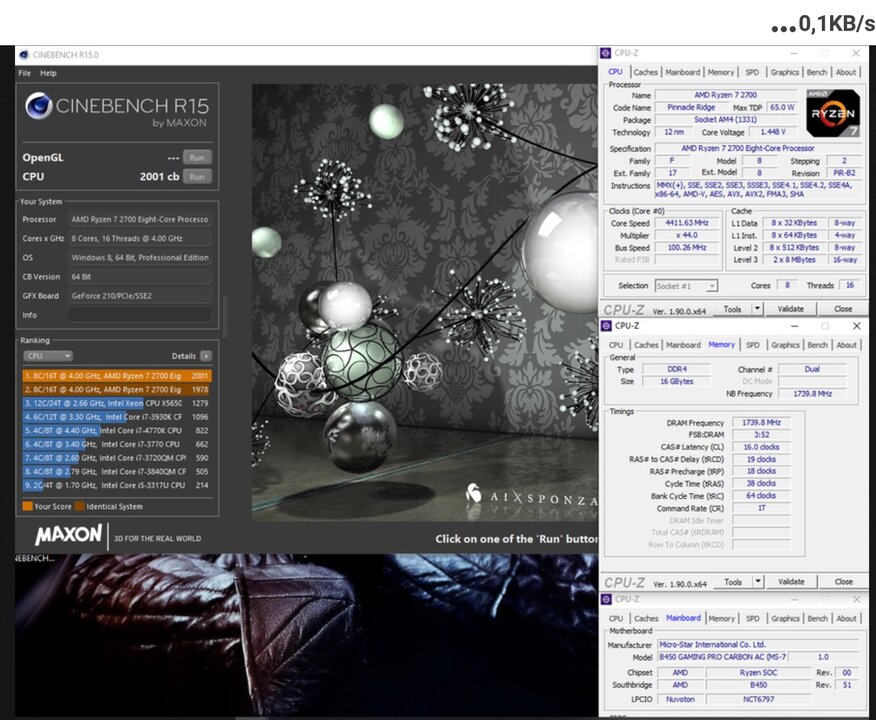Viewport: 876px width, 720px height.
Task: Switch to Mainboard tab in the CPU-Z processor window
Action: click(x=683, y=72)
